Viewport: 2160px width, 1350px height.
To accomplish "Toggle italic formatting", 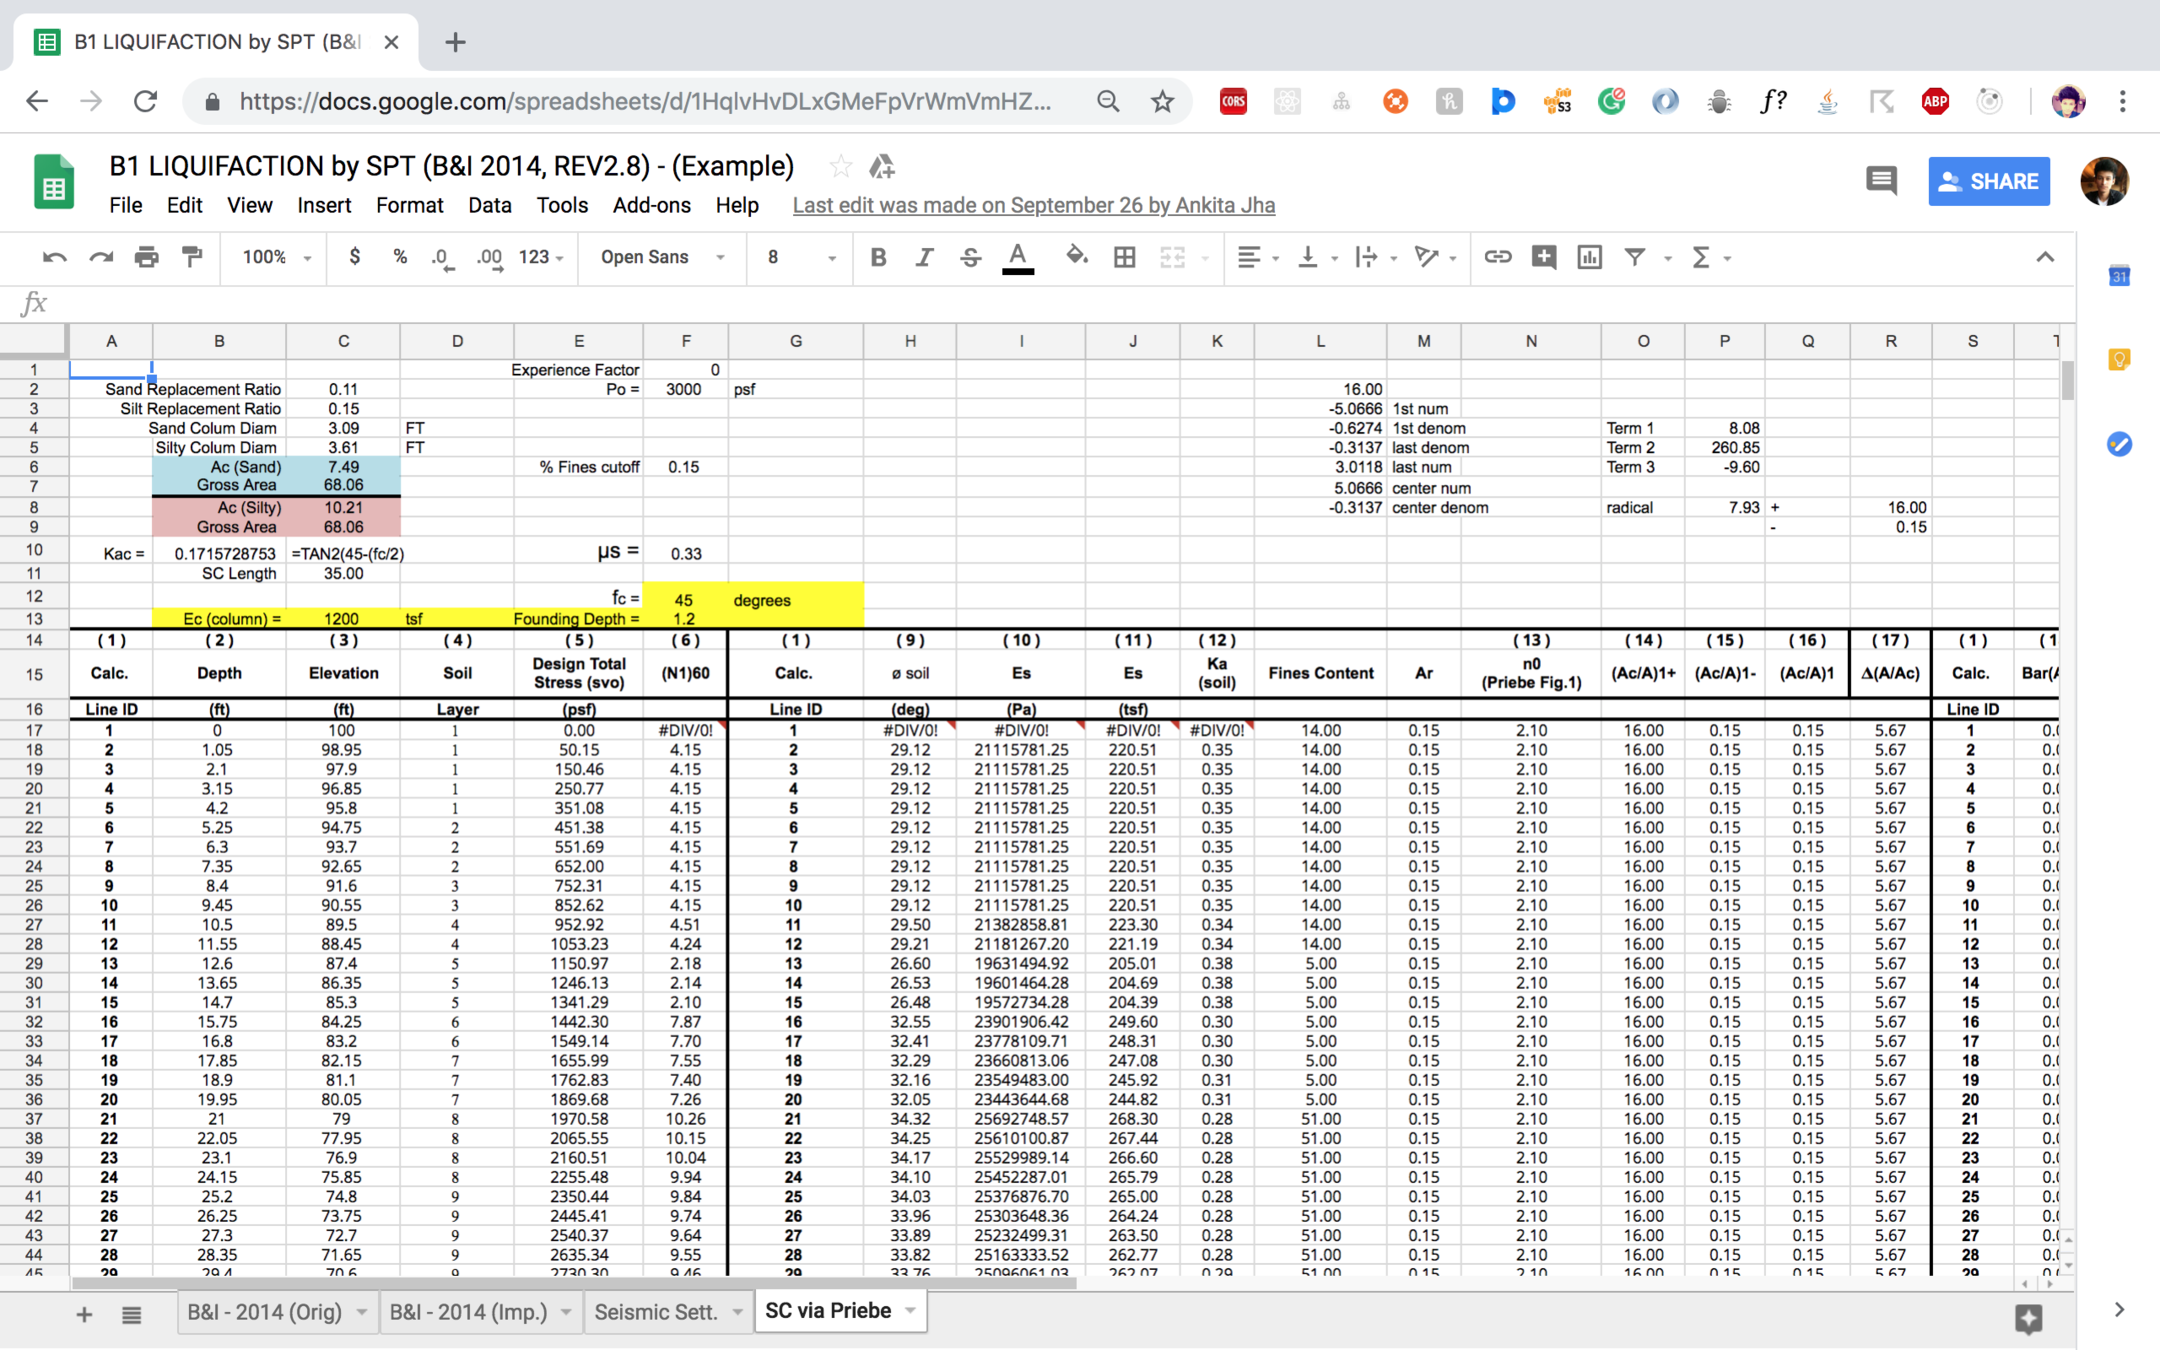I will (x=924, y=258).
